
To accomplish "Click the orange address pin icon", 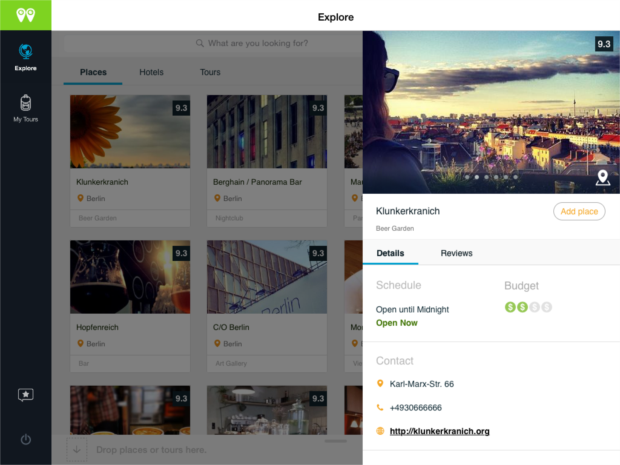I will [380, 384].
